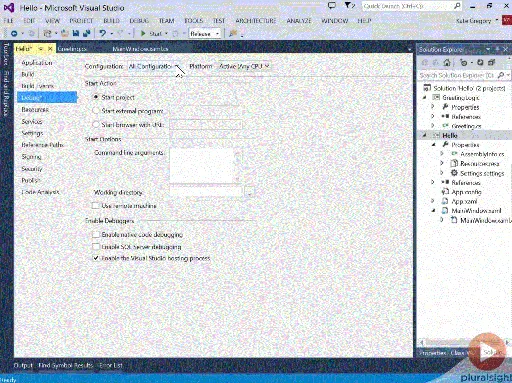Open the signed-in account name dropdown

pyautogui.click(x=477, y=21)
